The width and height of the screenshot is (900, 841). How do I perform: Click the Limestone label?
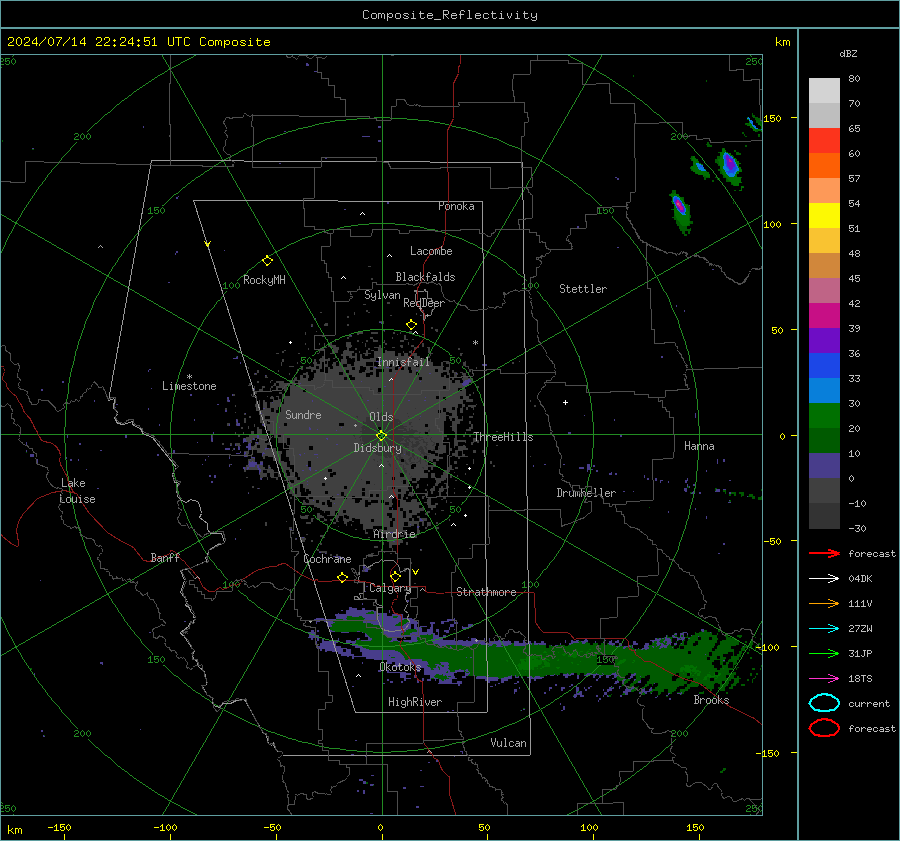[189, 386]
